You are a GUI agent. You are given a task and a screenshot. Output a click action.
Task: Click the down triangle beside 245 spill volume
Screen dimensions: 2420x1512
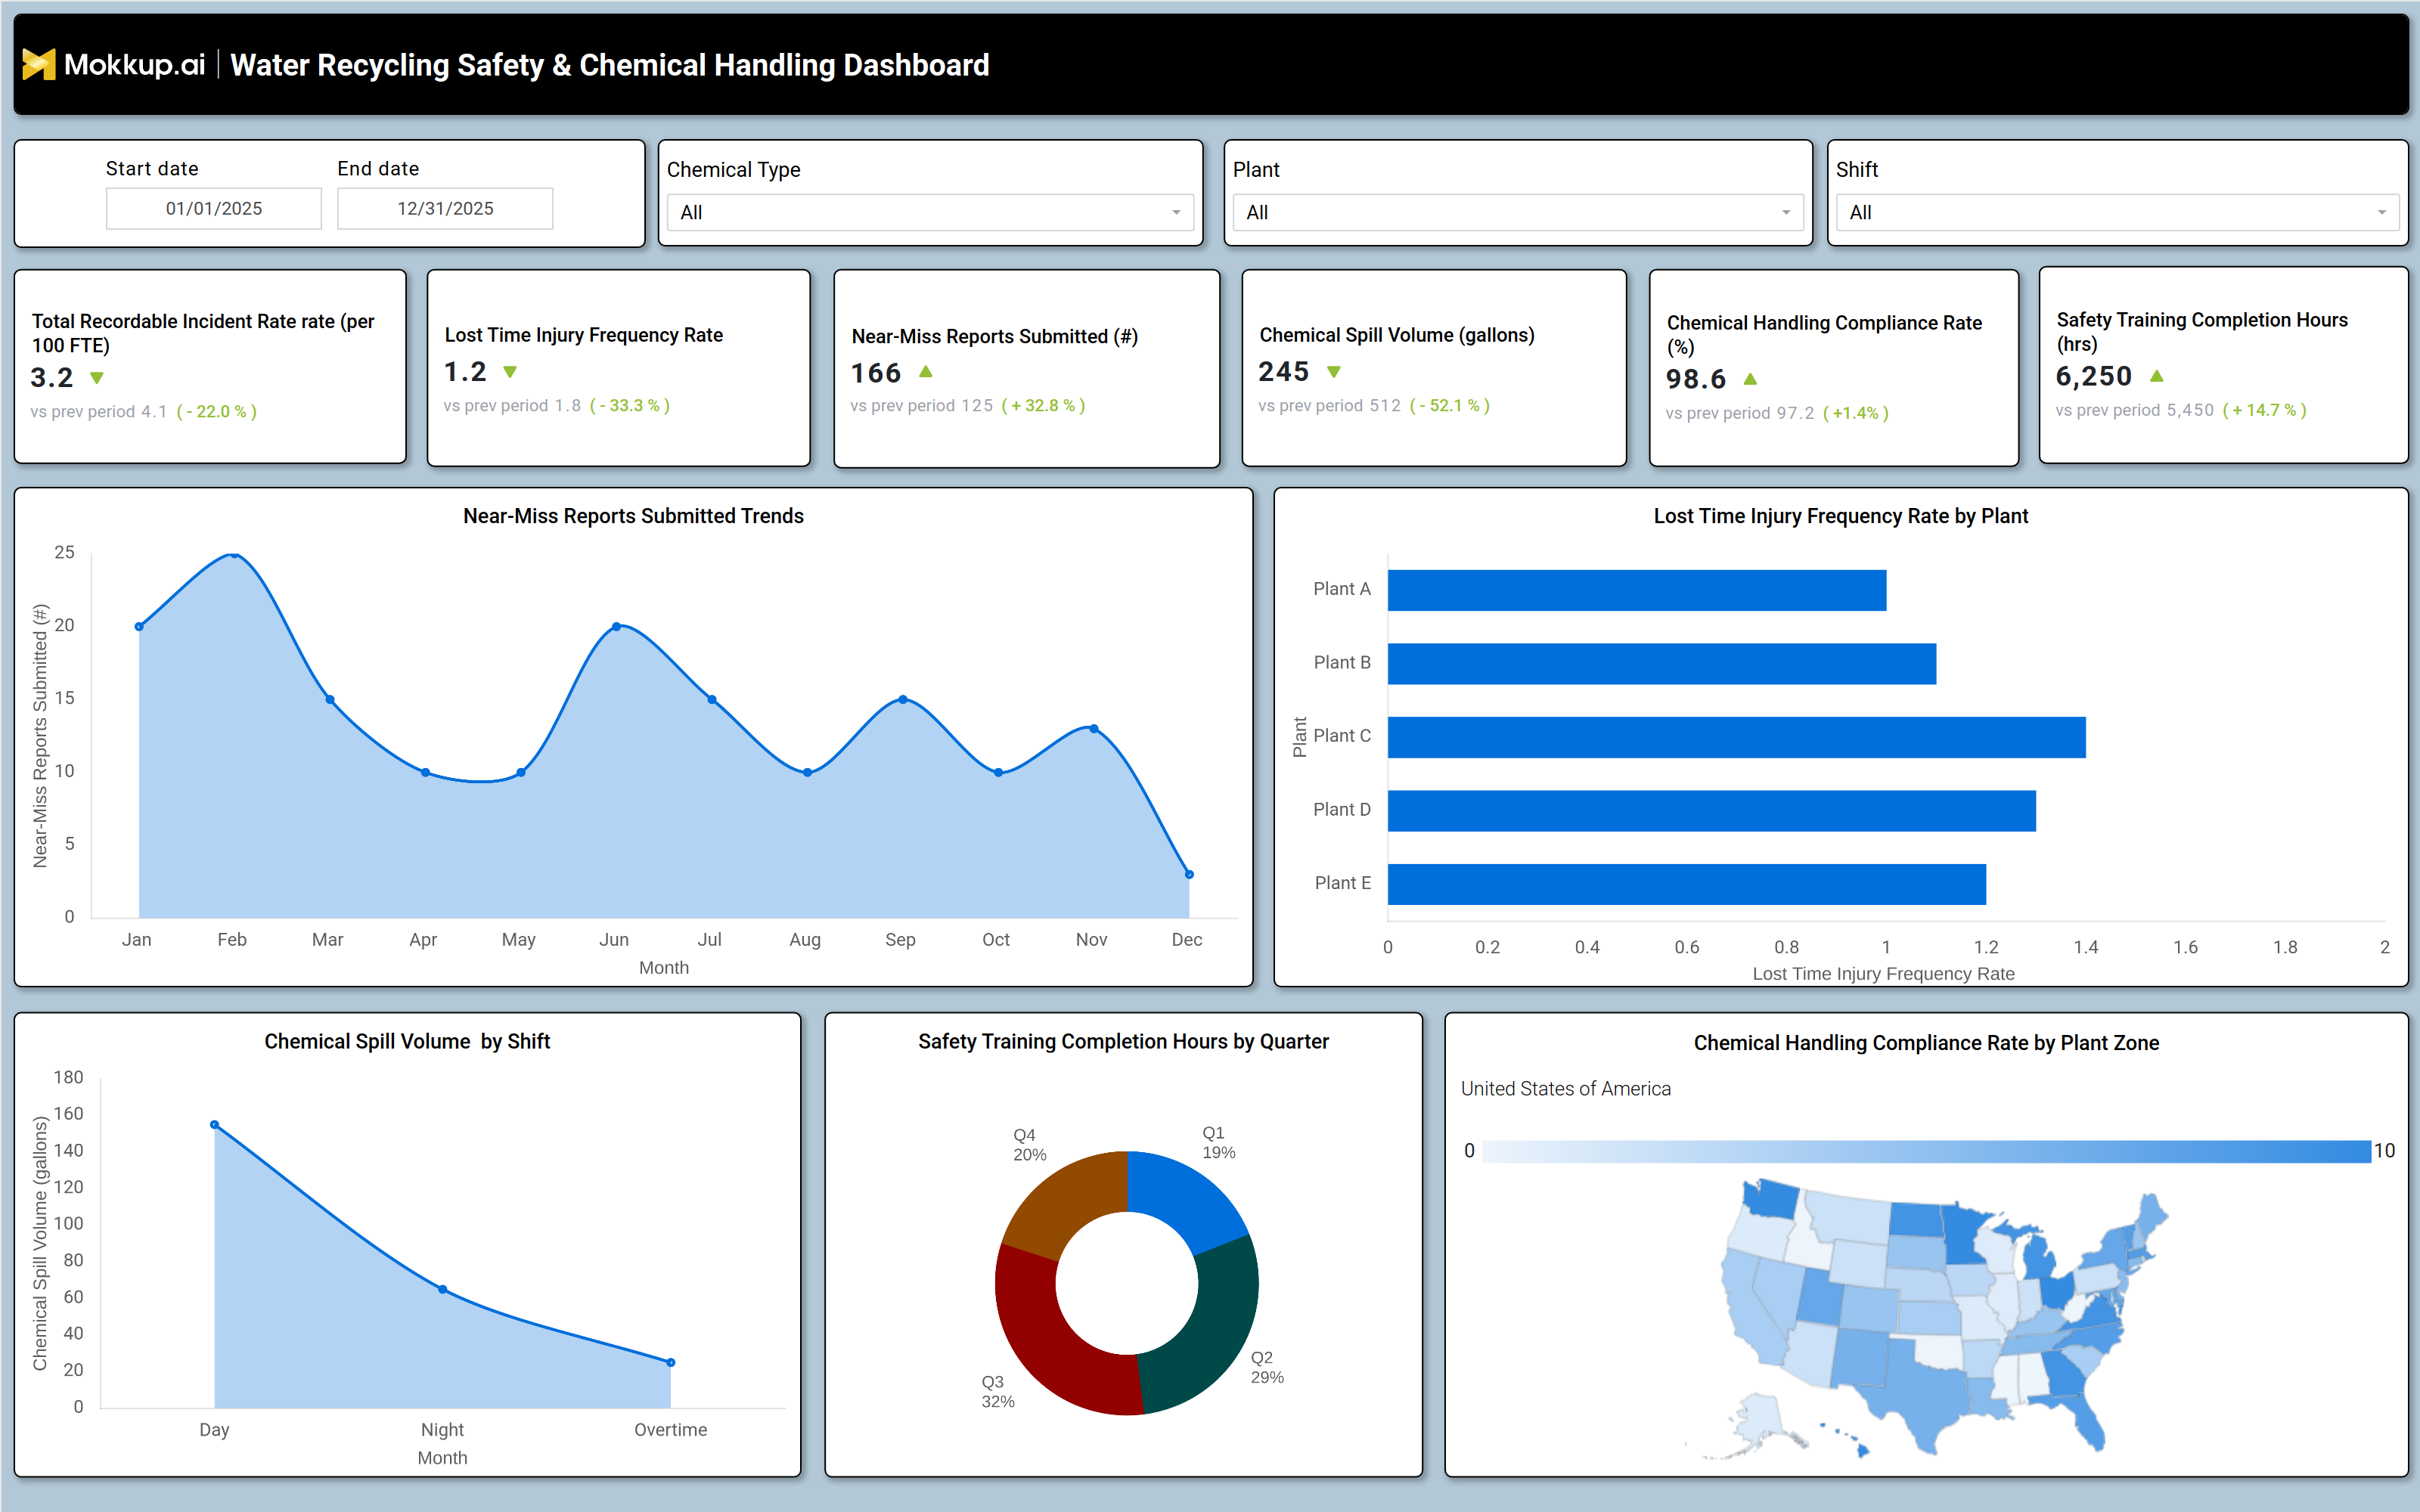click(x=1333, y=372)
